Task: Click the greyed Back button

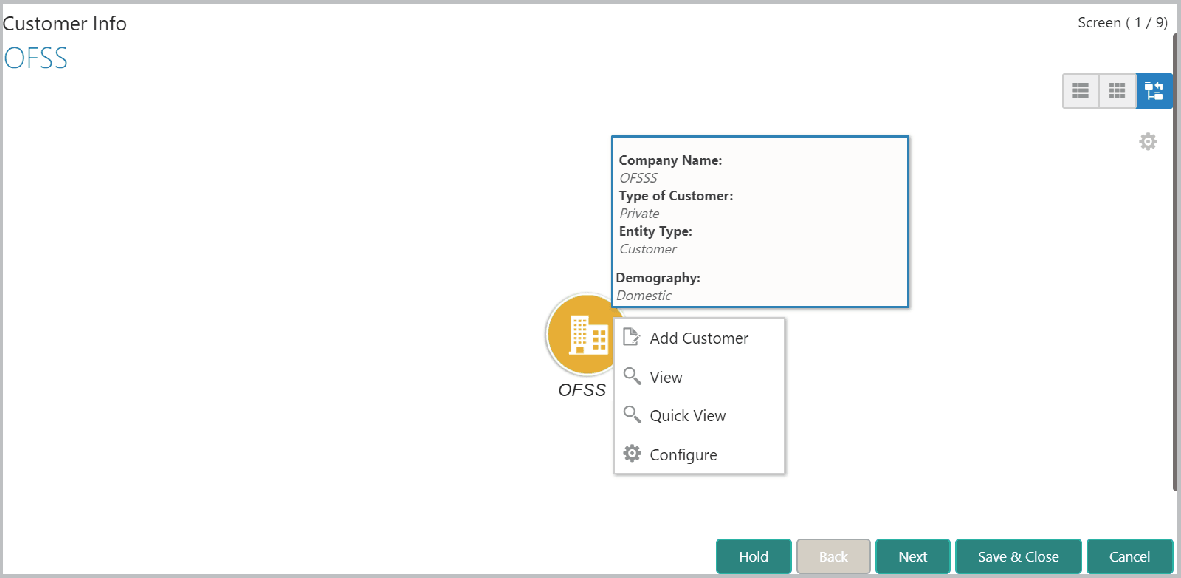Action: (x=833, y=557)
